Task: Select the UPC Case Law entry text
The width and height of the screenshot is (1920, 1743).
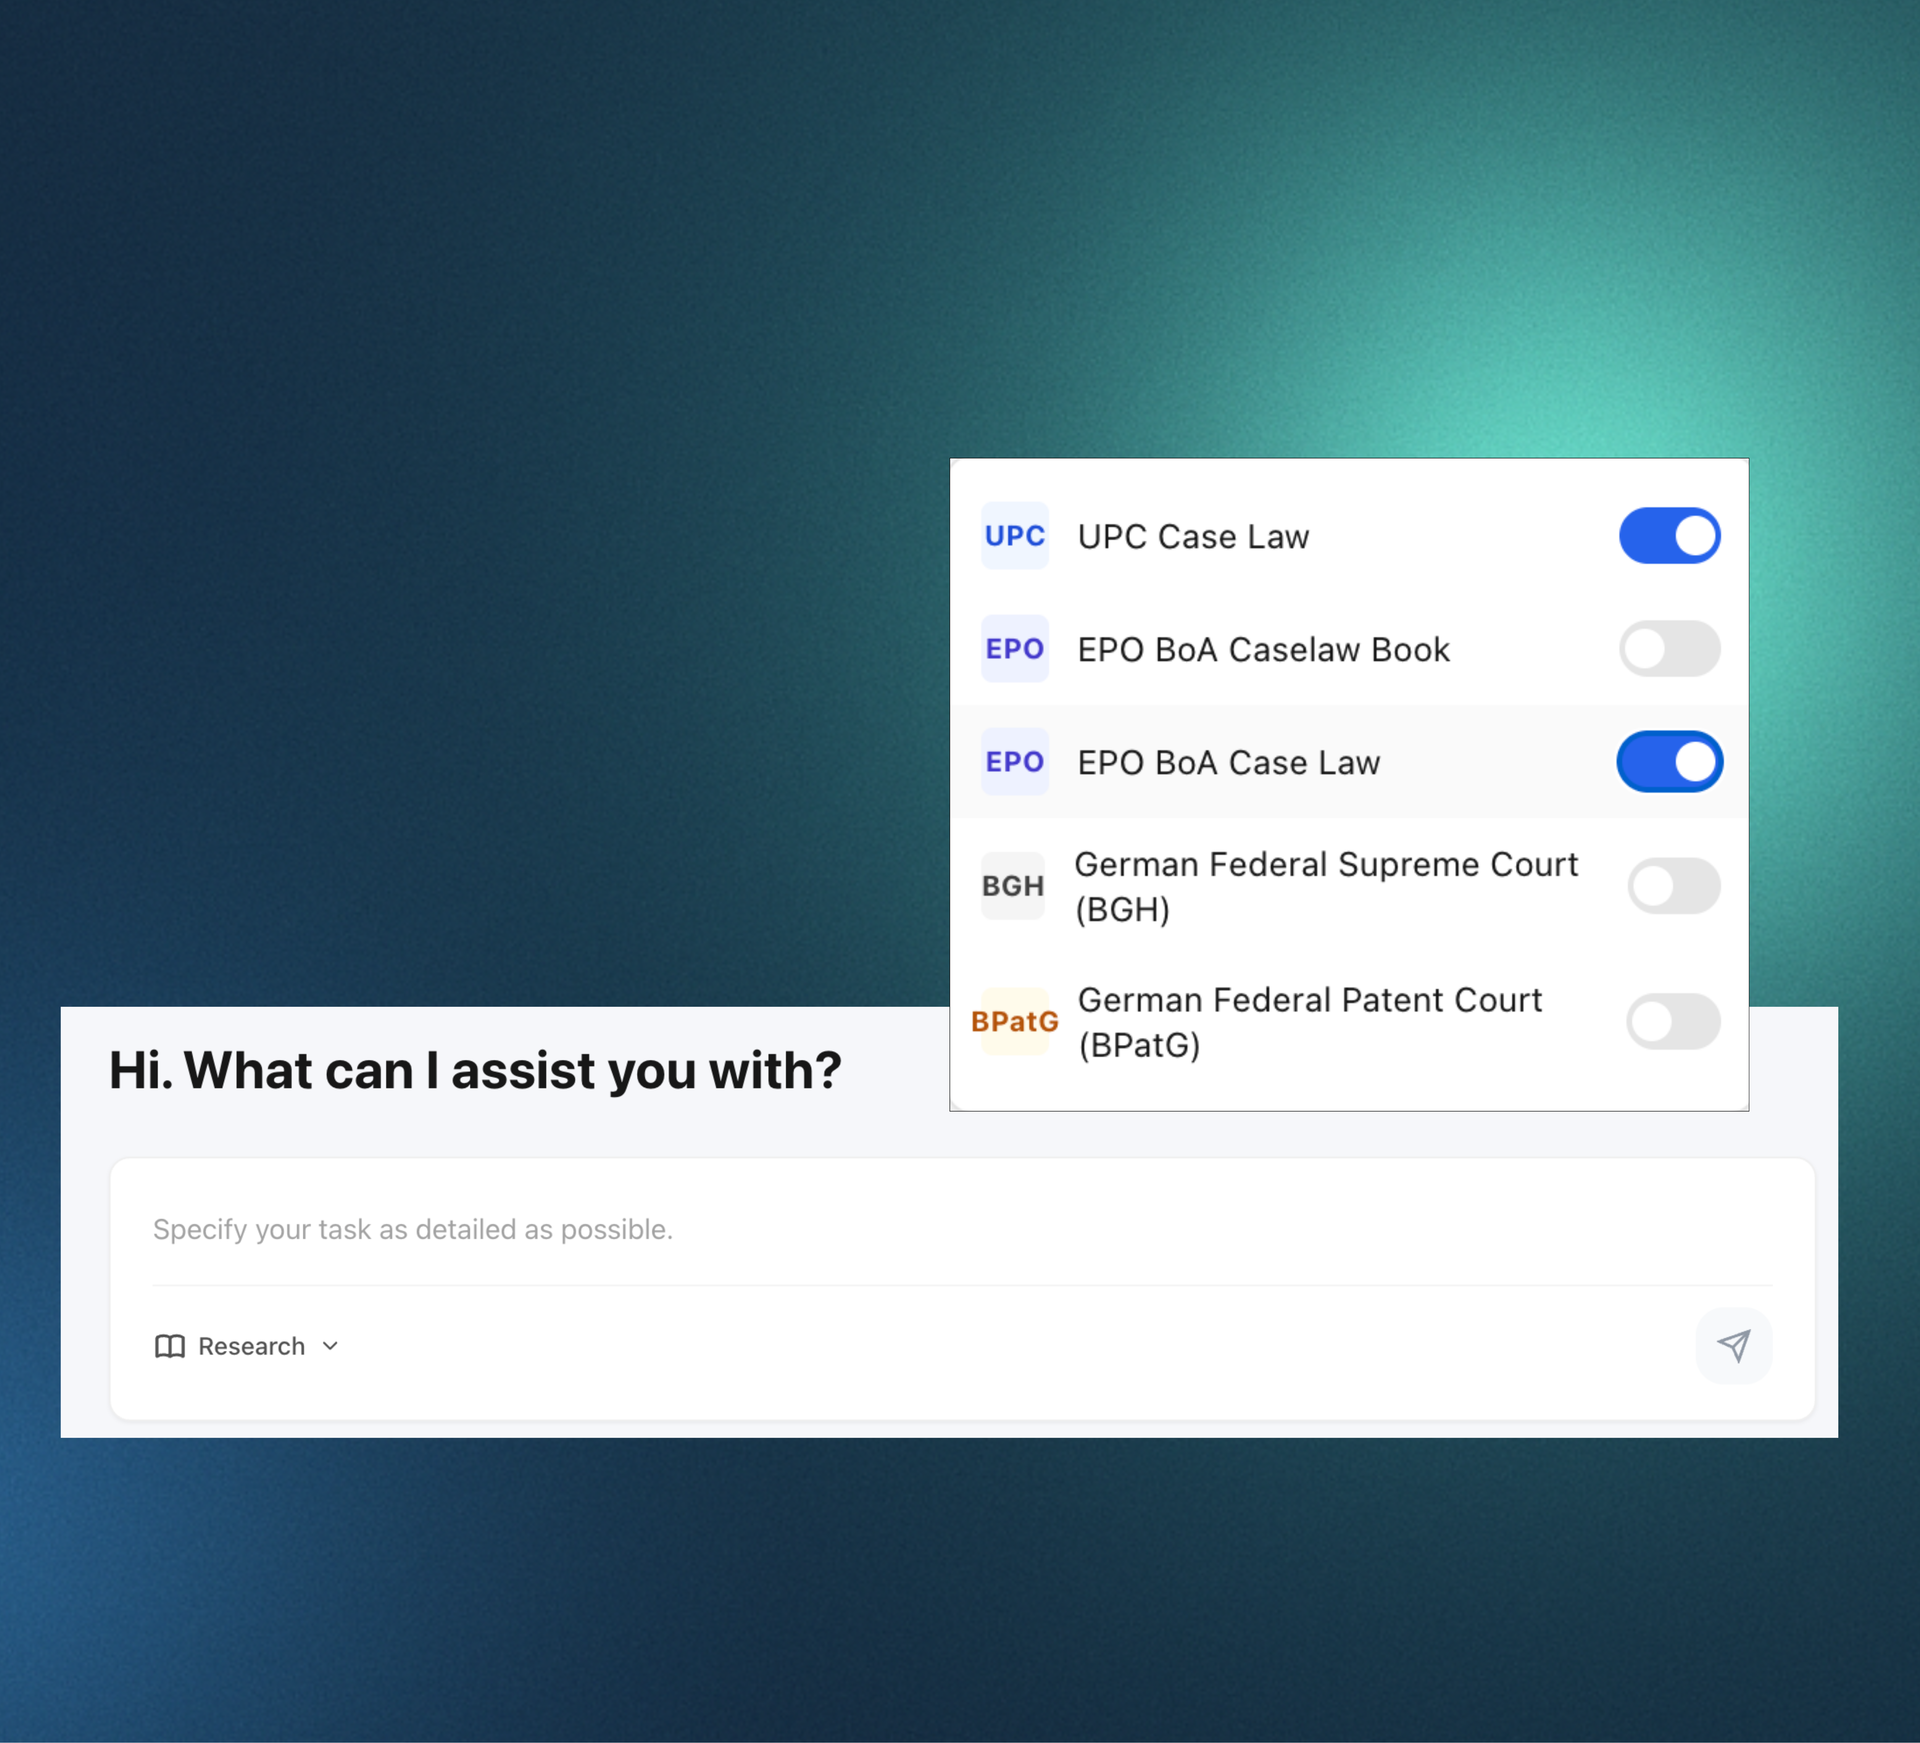Action: (x=1193, y=537)
